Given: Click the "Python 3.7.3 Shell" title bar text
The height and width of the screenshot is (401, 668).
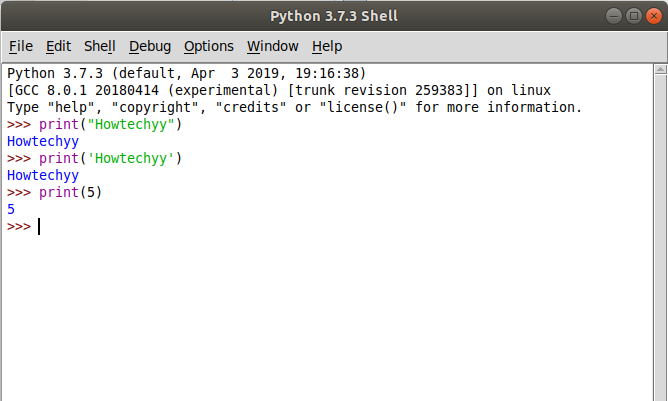Looking at the screenshot, I should click(x=334, y=16).
